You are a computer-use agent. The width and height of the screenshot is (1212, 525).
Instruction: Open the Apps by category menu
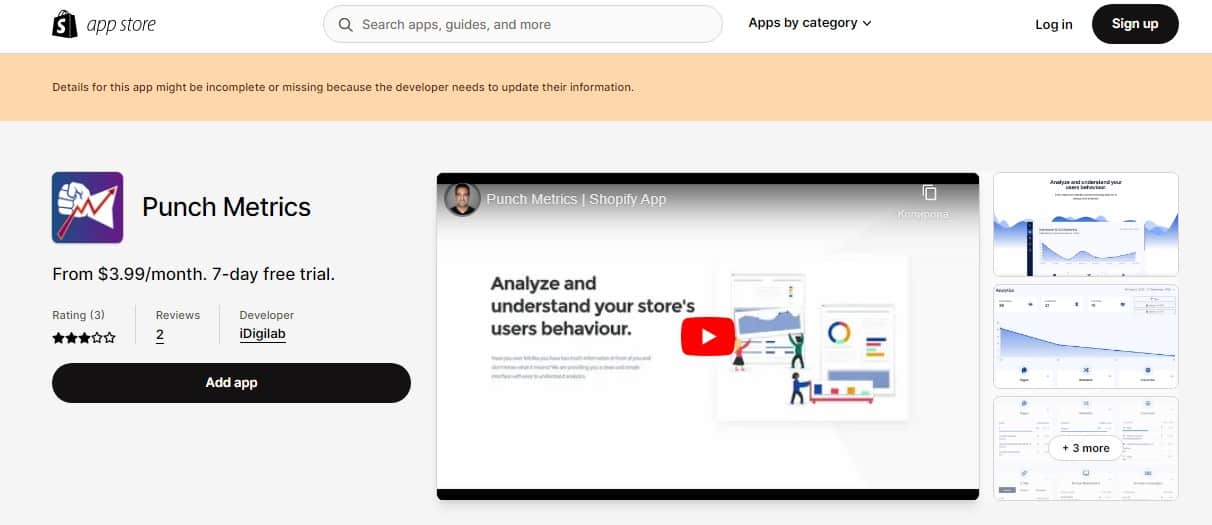coord(802,23)
